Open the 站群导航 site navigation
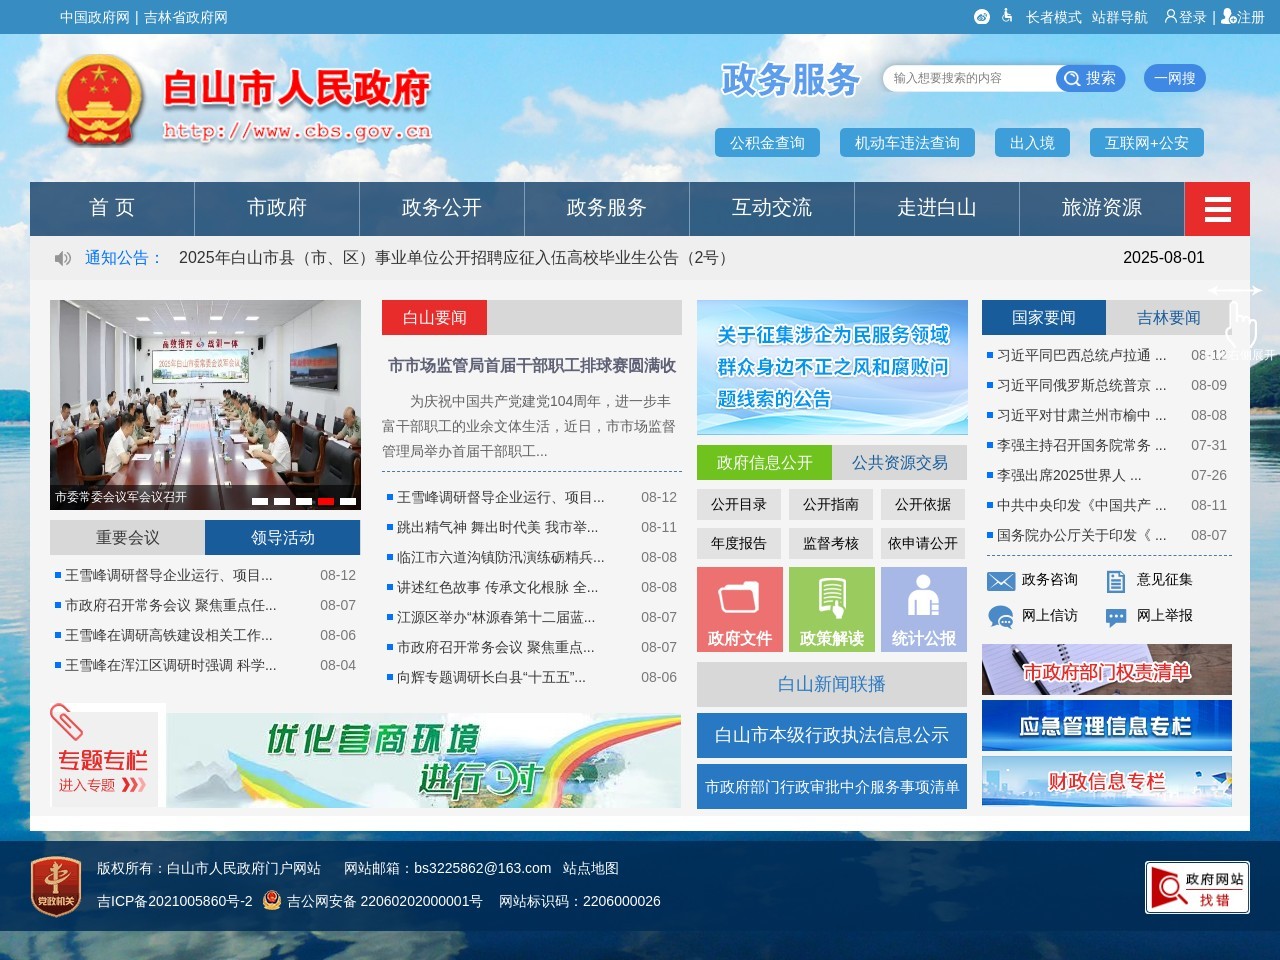The image size is (1280, 960). [1119, 17]
